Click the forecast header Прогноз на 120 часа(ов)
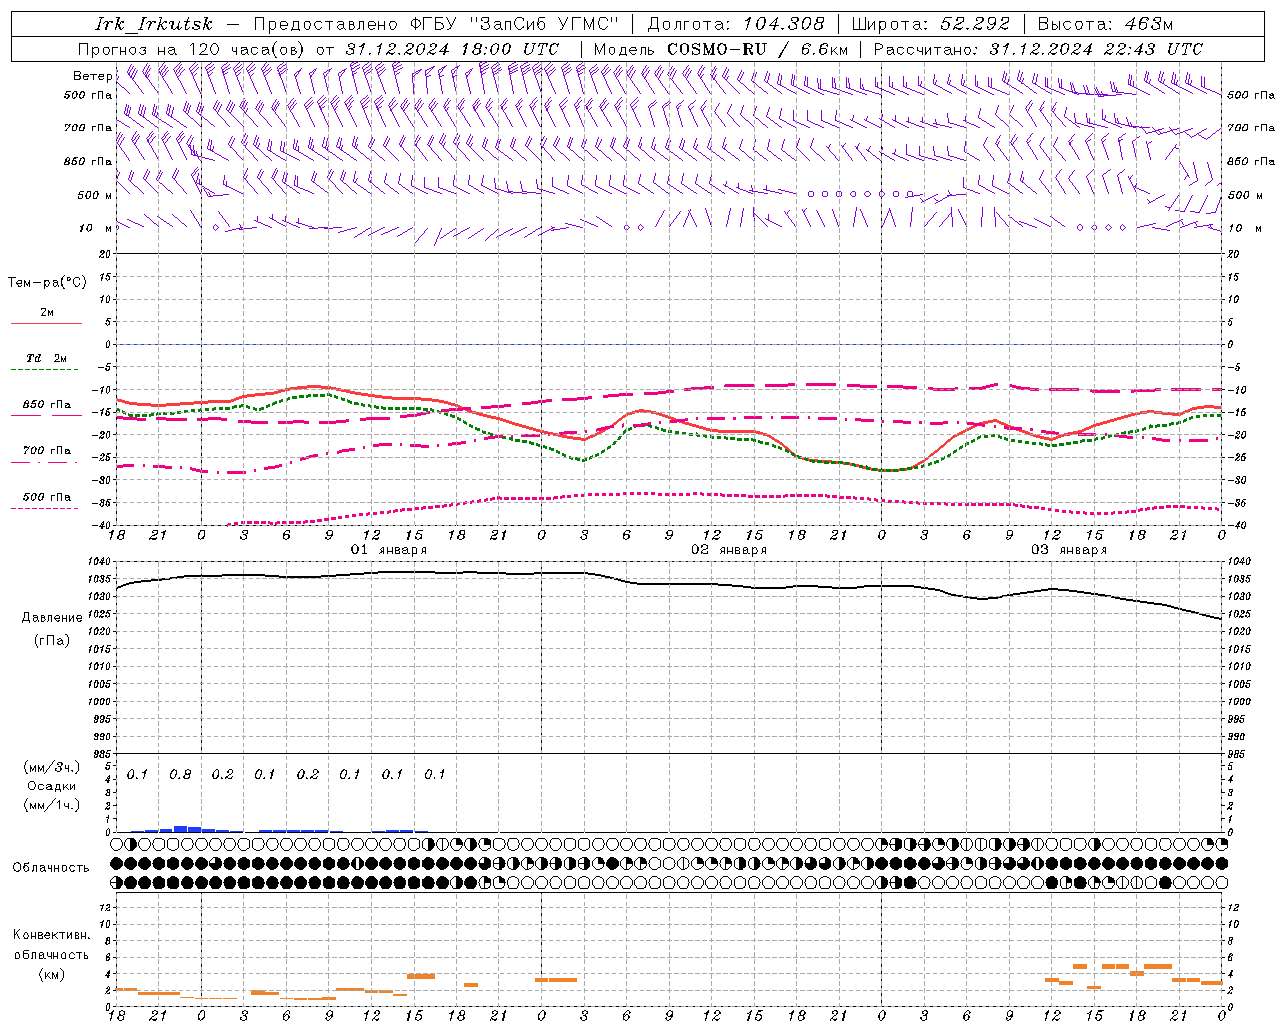The width and height of the screenshot is (1280, 1024). click(192, 49)
